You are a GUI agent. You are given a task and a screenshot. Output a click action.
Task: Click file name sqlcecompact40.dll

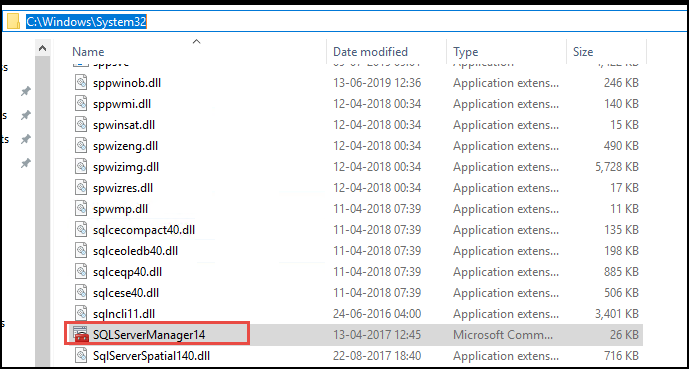tap(144, 230)
